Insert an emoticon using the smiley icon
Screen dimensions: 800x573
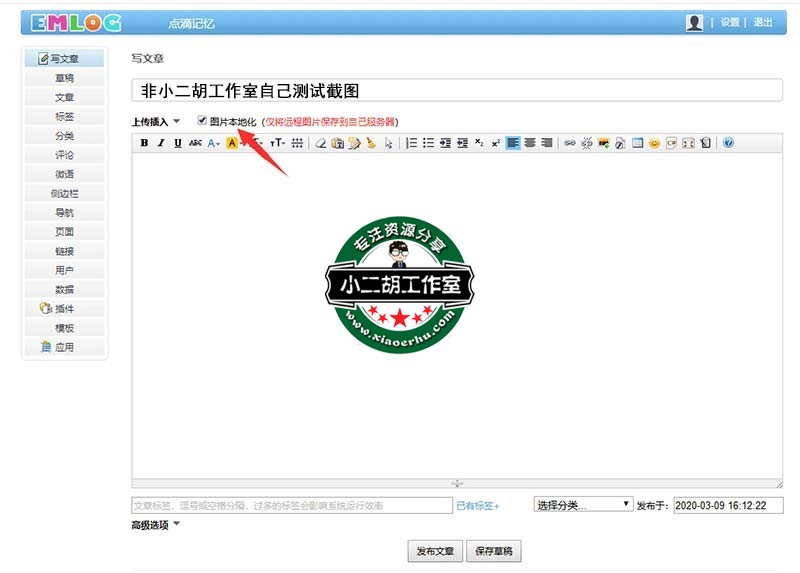[x=654, y=143]
